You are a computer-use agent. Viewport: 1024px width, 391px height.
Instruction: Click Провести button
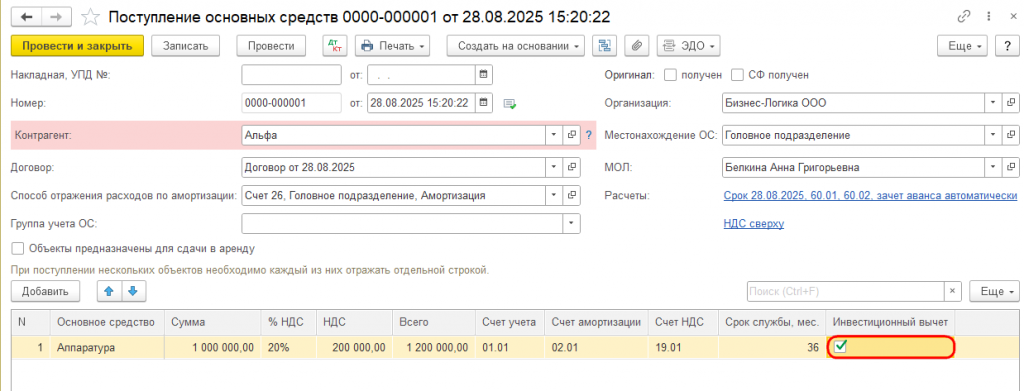(271, 46)
